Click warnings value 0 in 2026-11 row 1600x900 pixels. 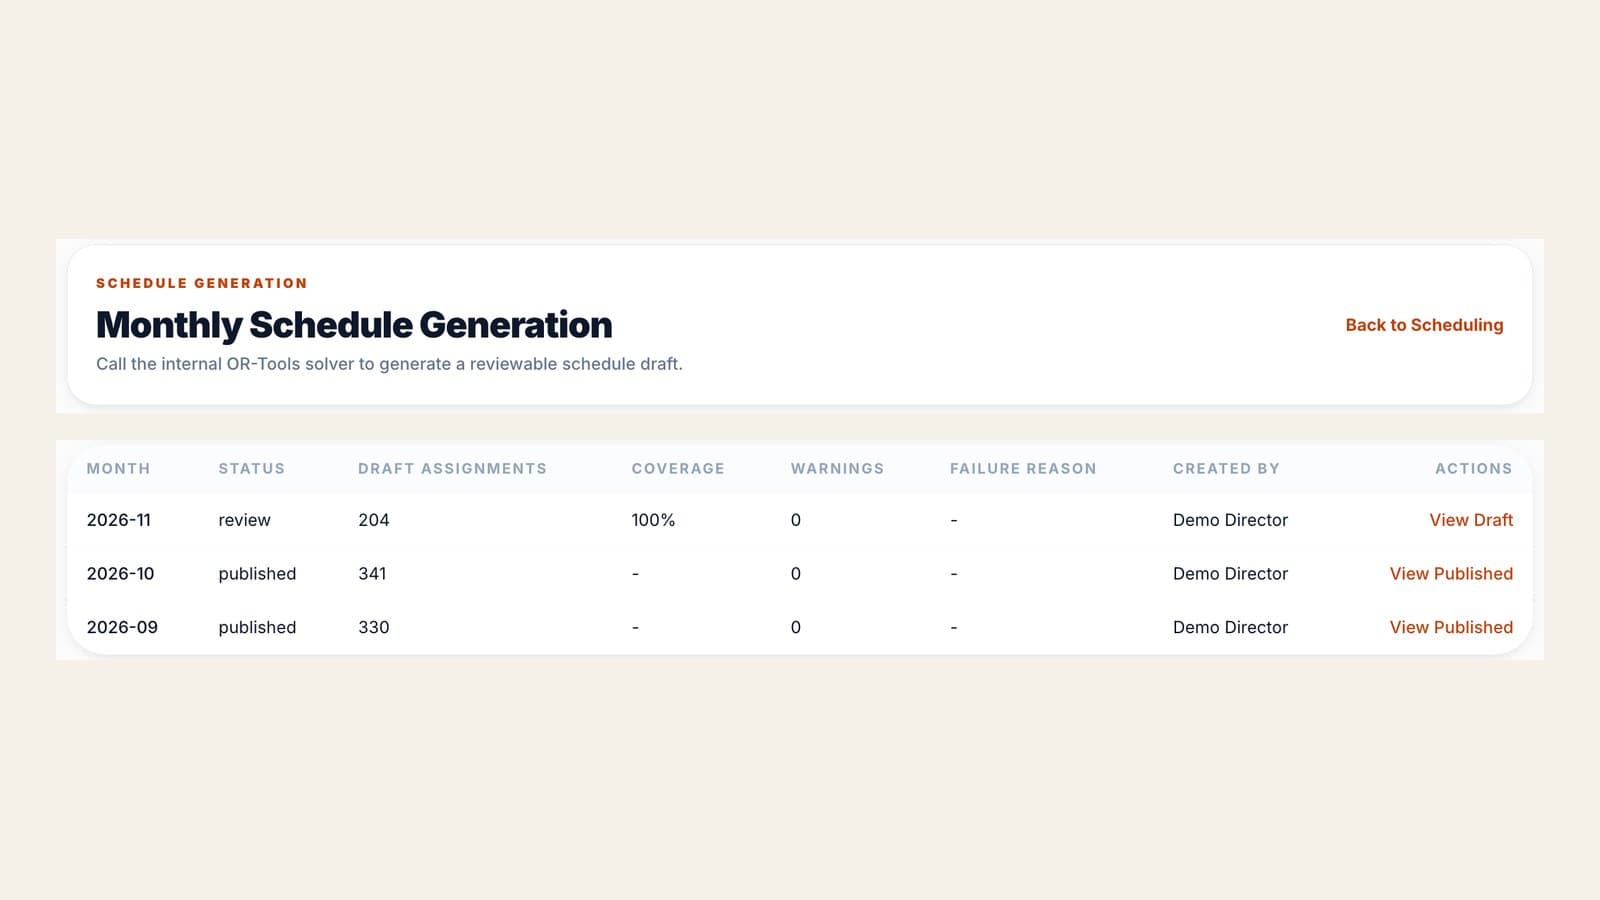[x=796, y=520]
